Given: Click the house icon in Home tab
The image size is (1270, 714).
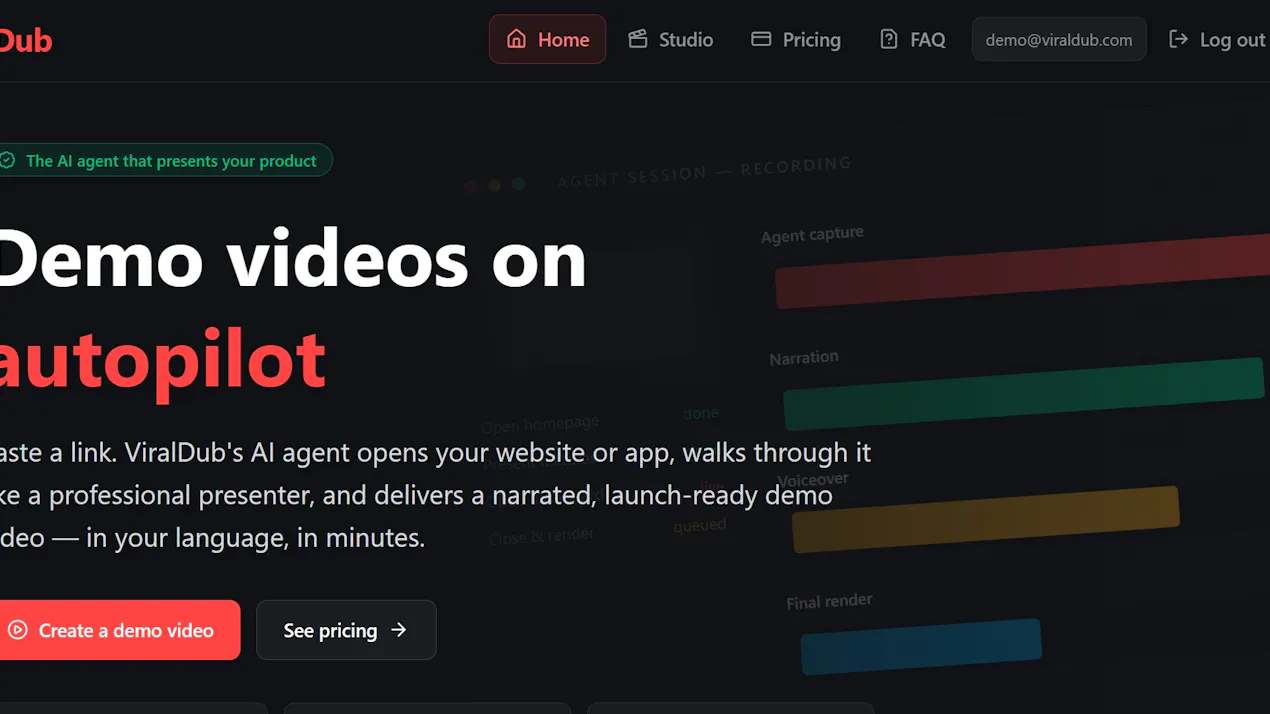Looking at the screenshot, I should point(516,39).
